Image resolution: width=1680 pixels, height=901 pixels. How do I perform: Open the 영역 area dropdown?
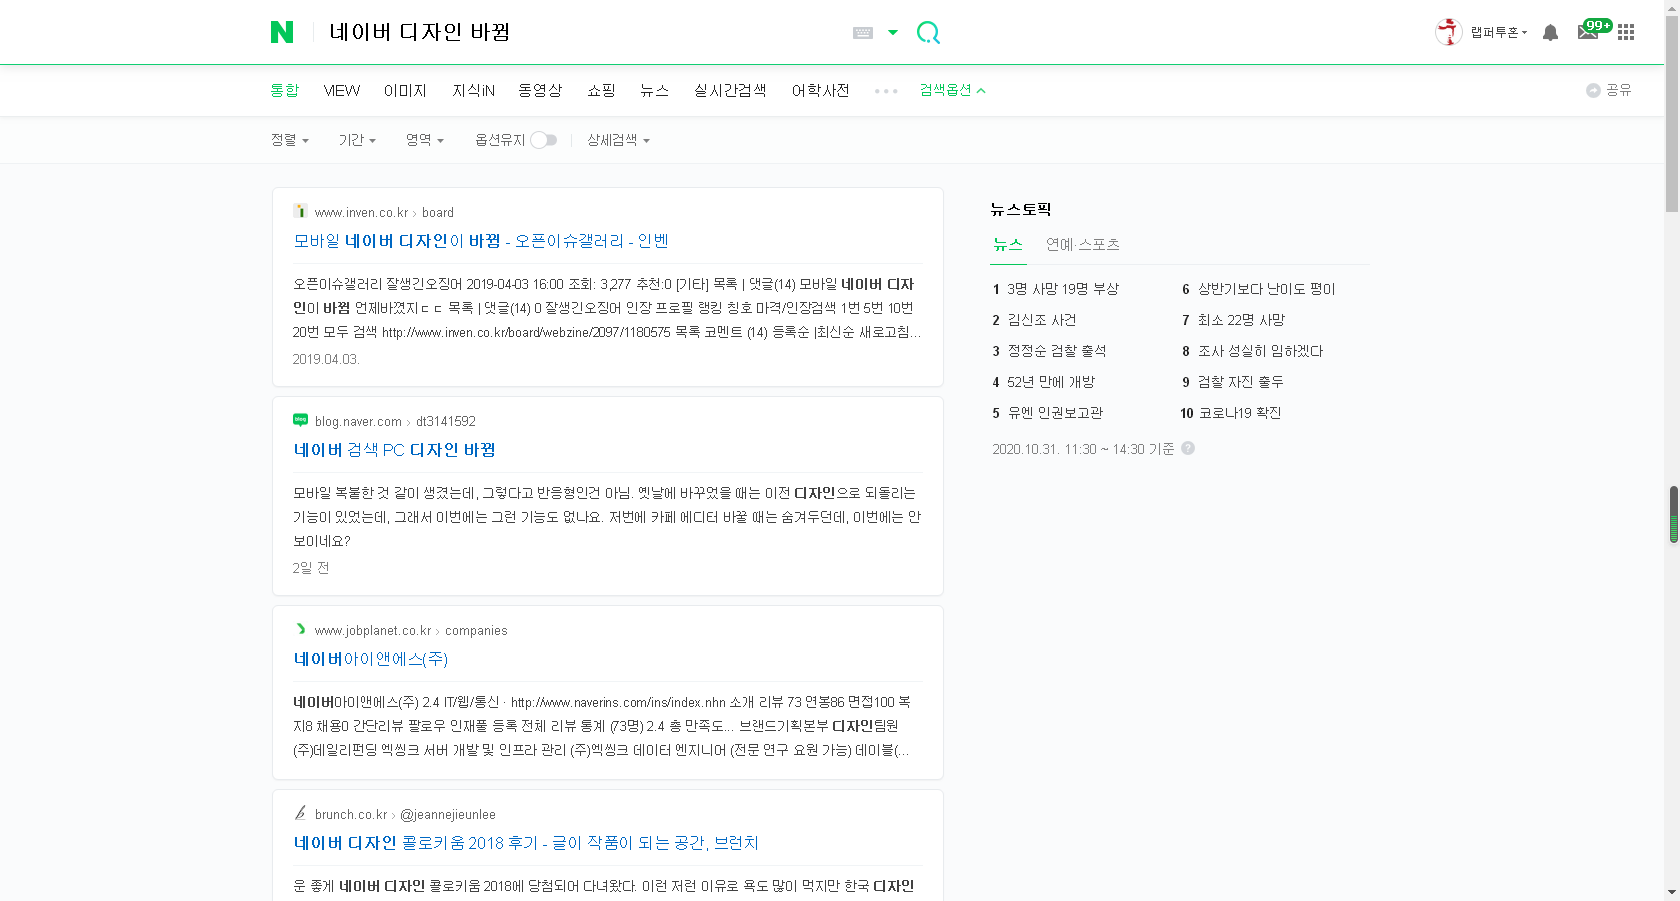[425, 140]
